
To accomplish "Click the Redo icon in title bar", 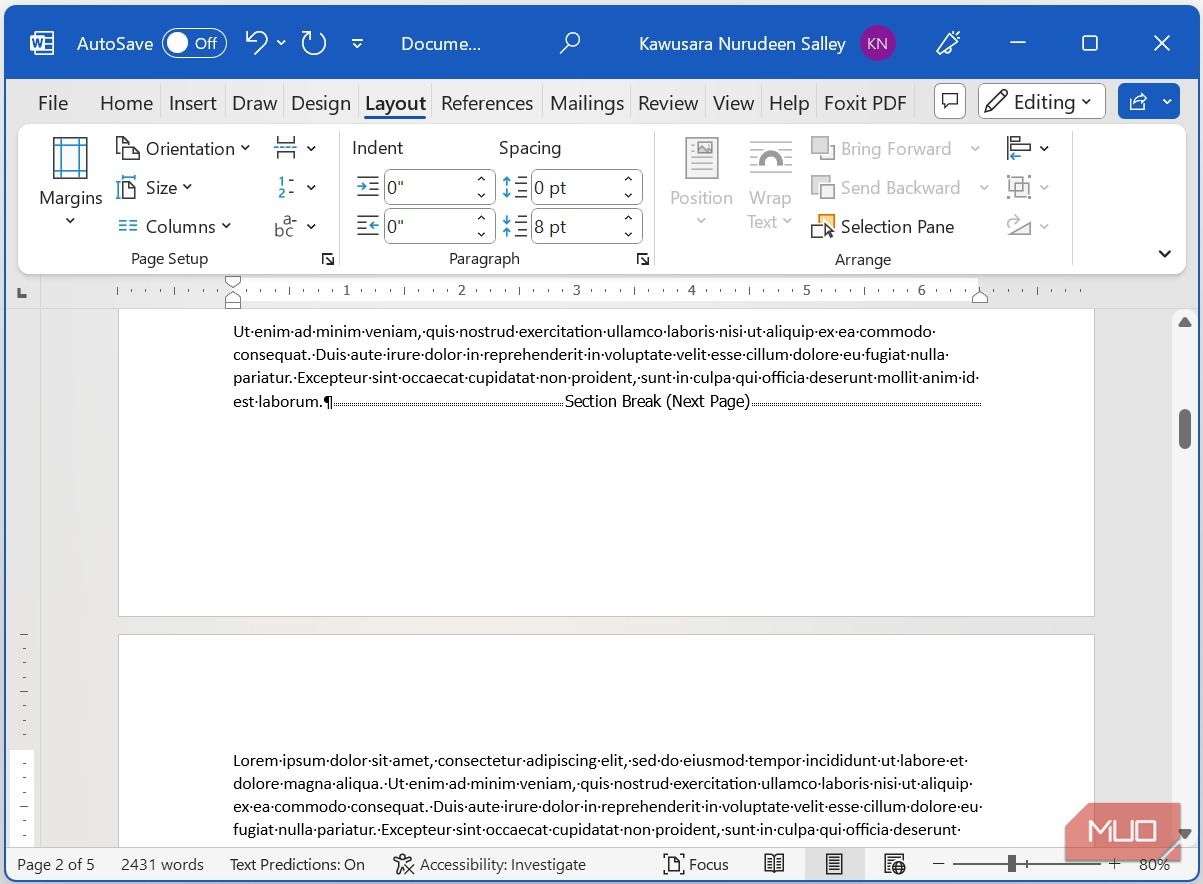I will tap(314, 43).
